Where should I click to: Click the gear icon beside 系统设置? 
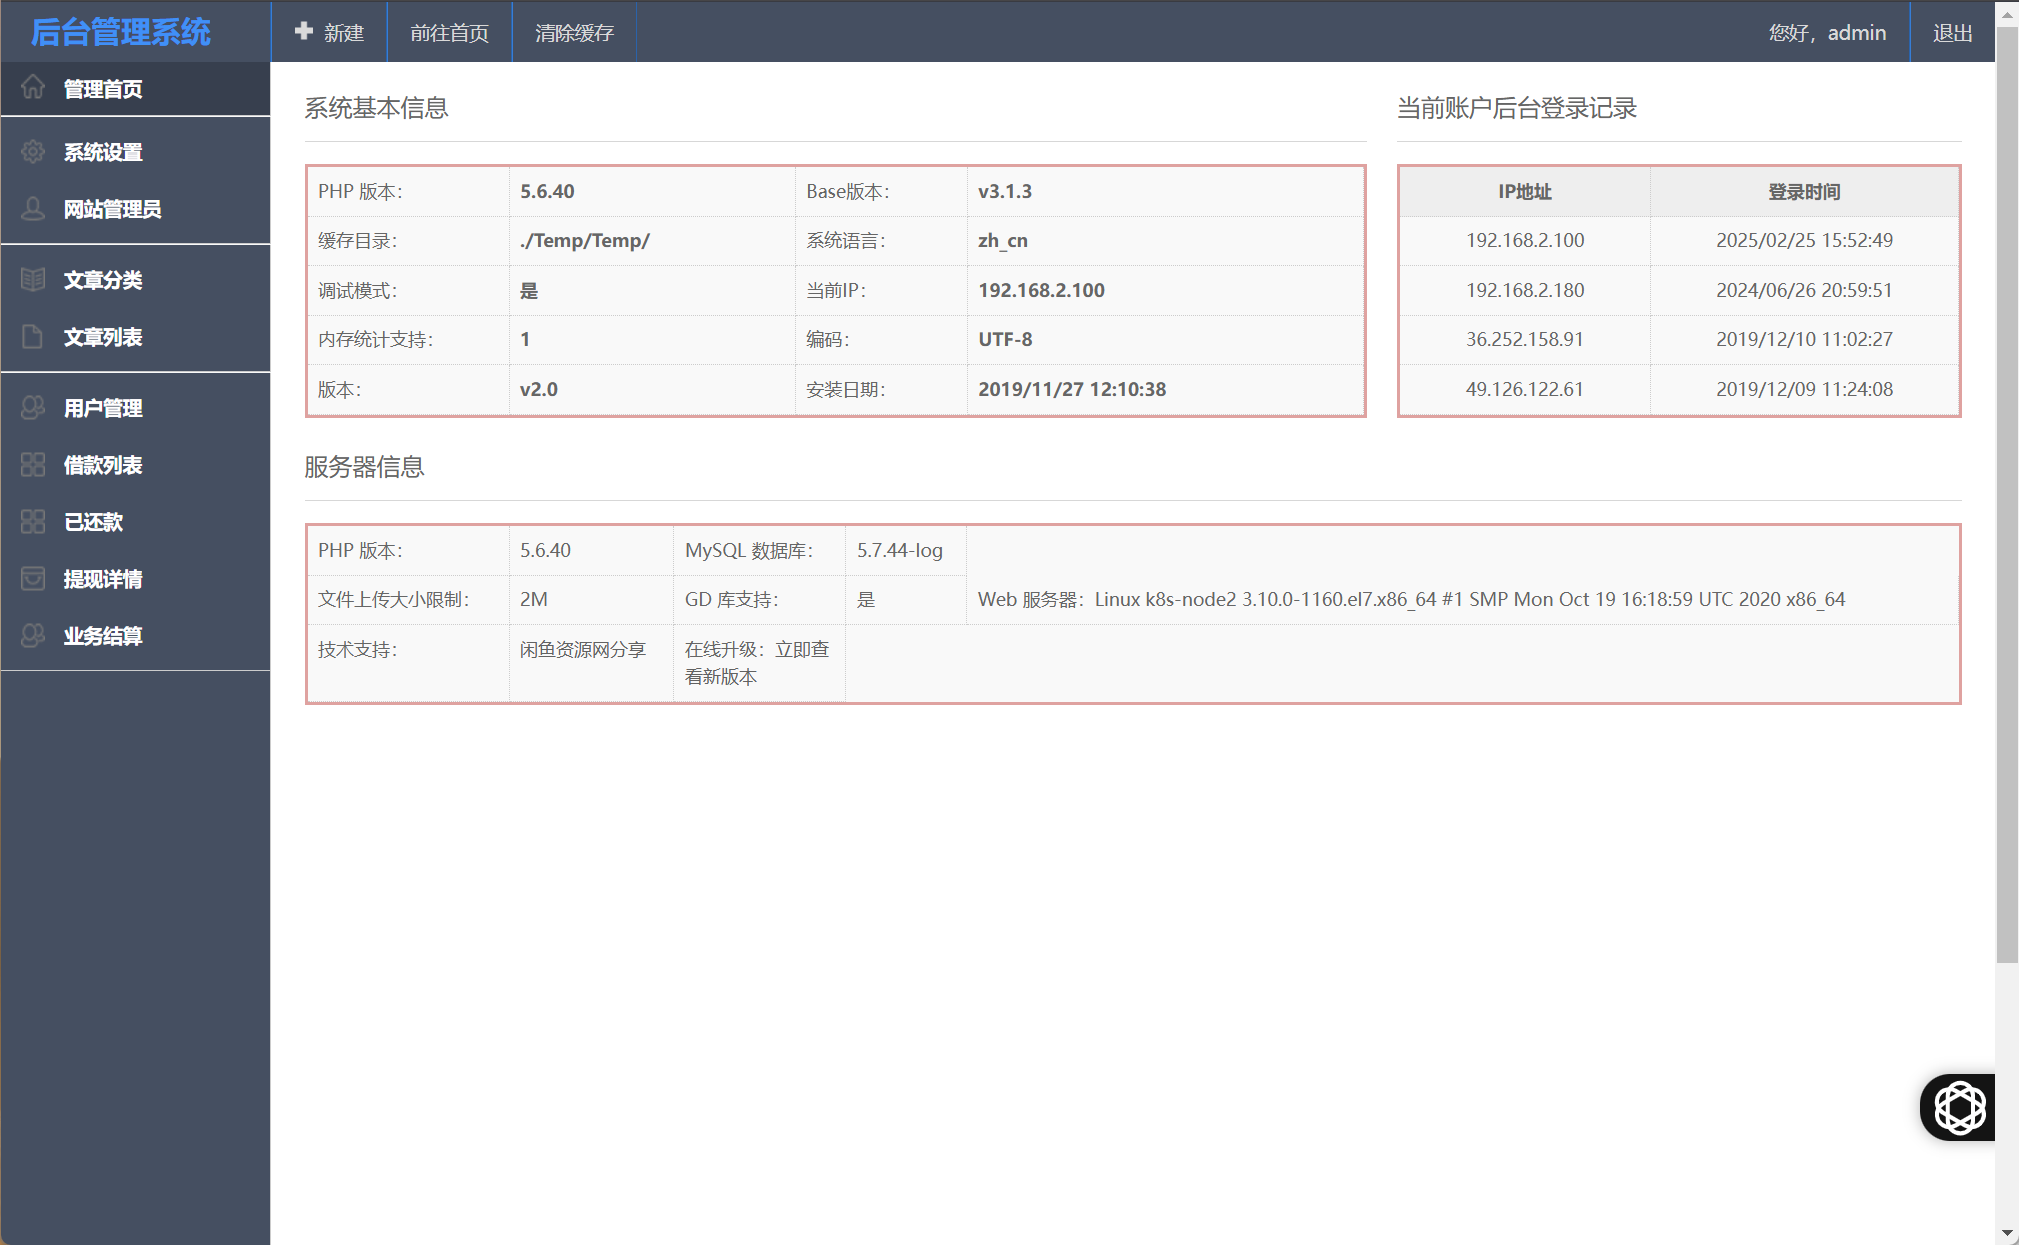33,151
